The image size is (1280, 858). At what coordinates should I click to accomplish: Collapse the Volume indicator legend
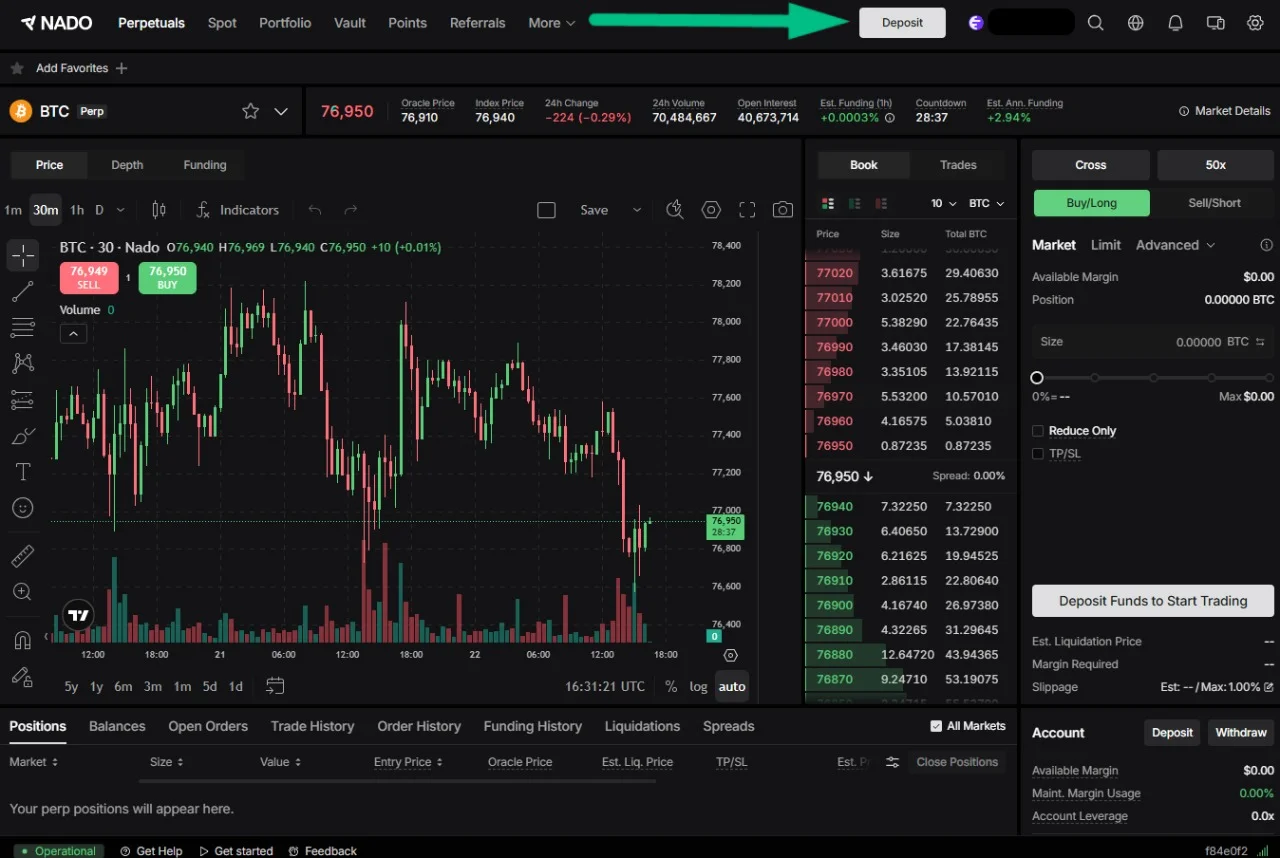73,334
